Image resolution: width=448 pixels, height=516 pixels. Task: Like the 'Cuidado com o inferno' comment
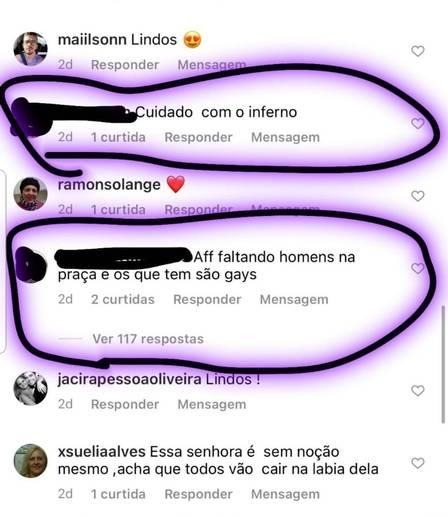(x=417, y=123)
